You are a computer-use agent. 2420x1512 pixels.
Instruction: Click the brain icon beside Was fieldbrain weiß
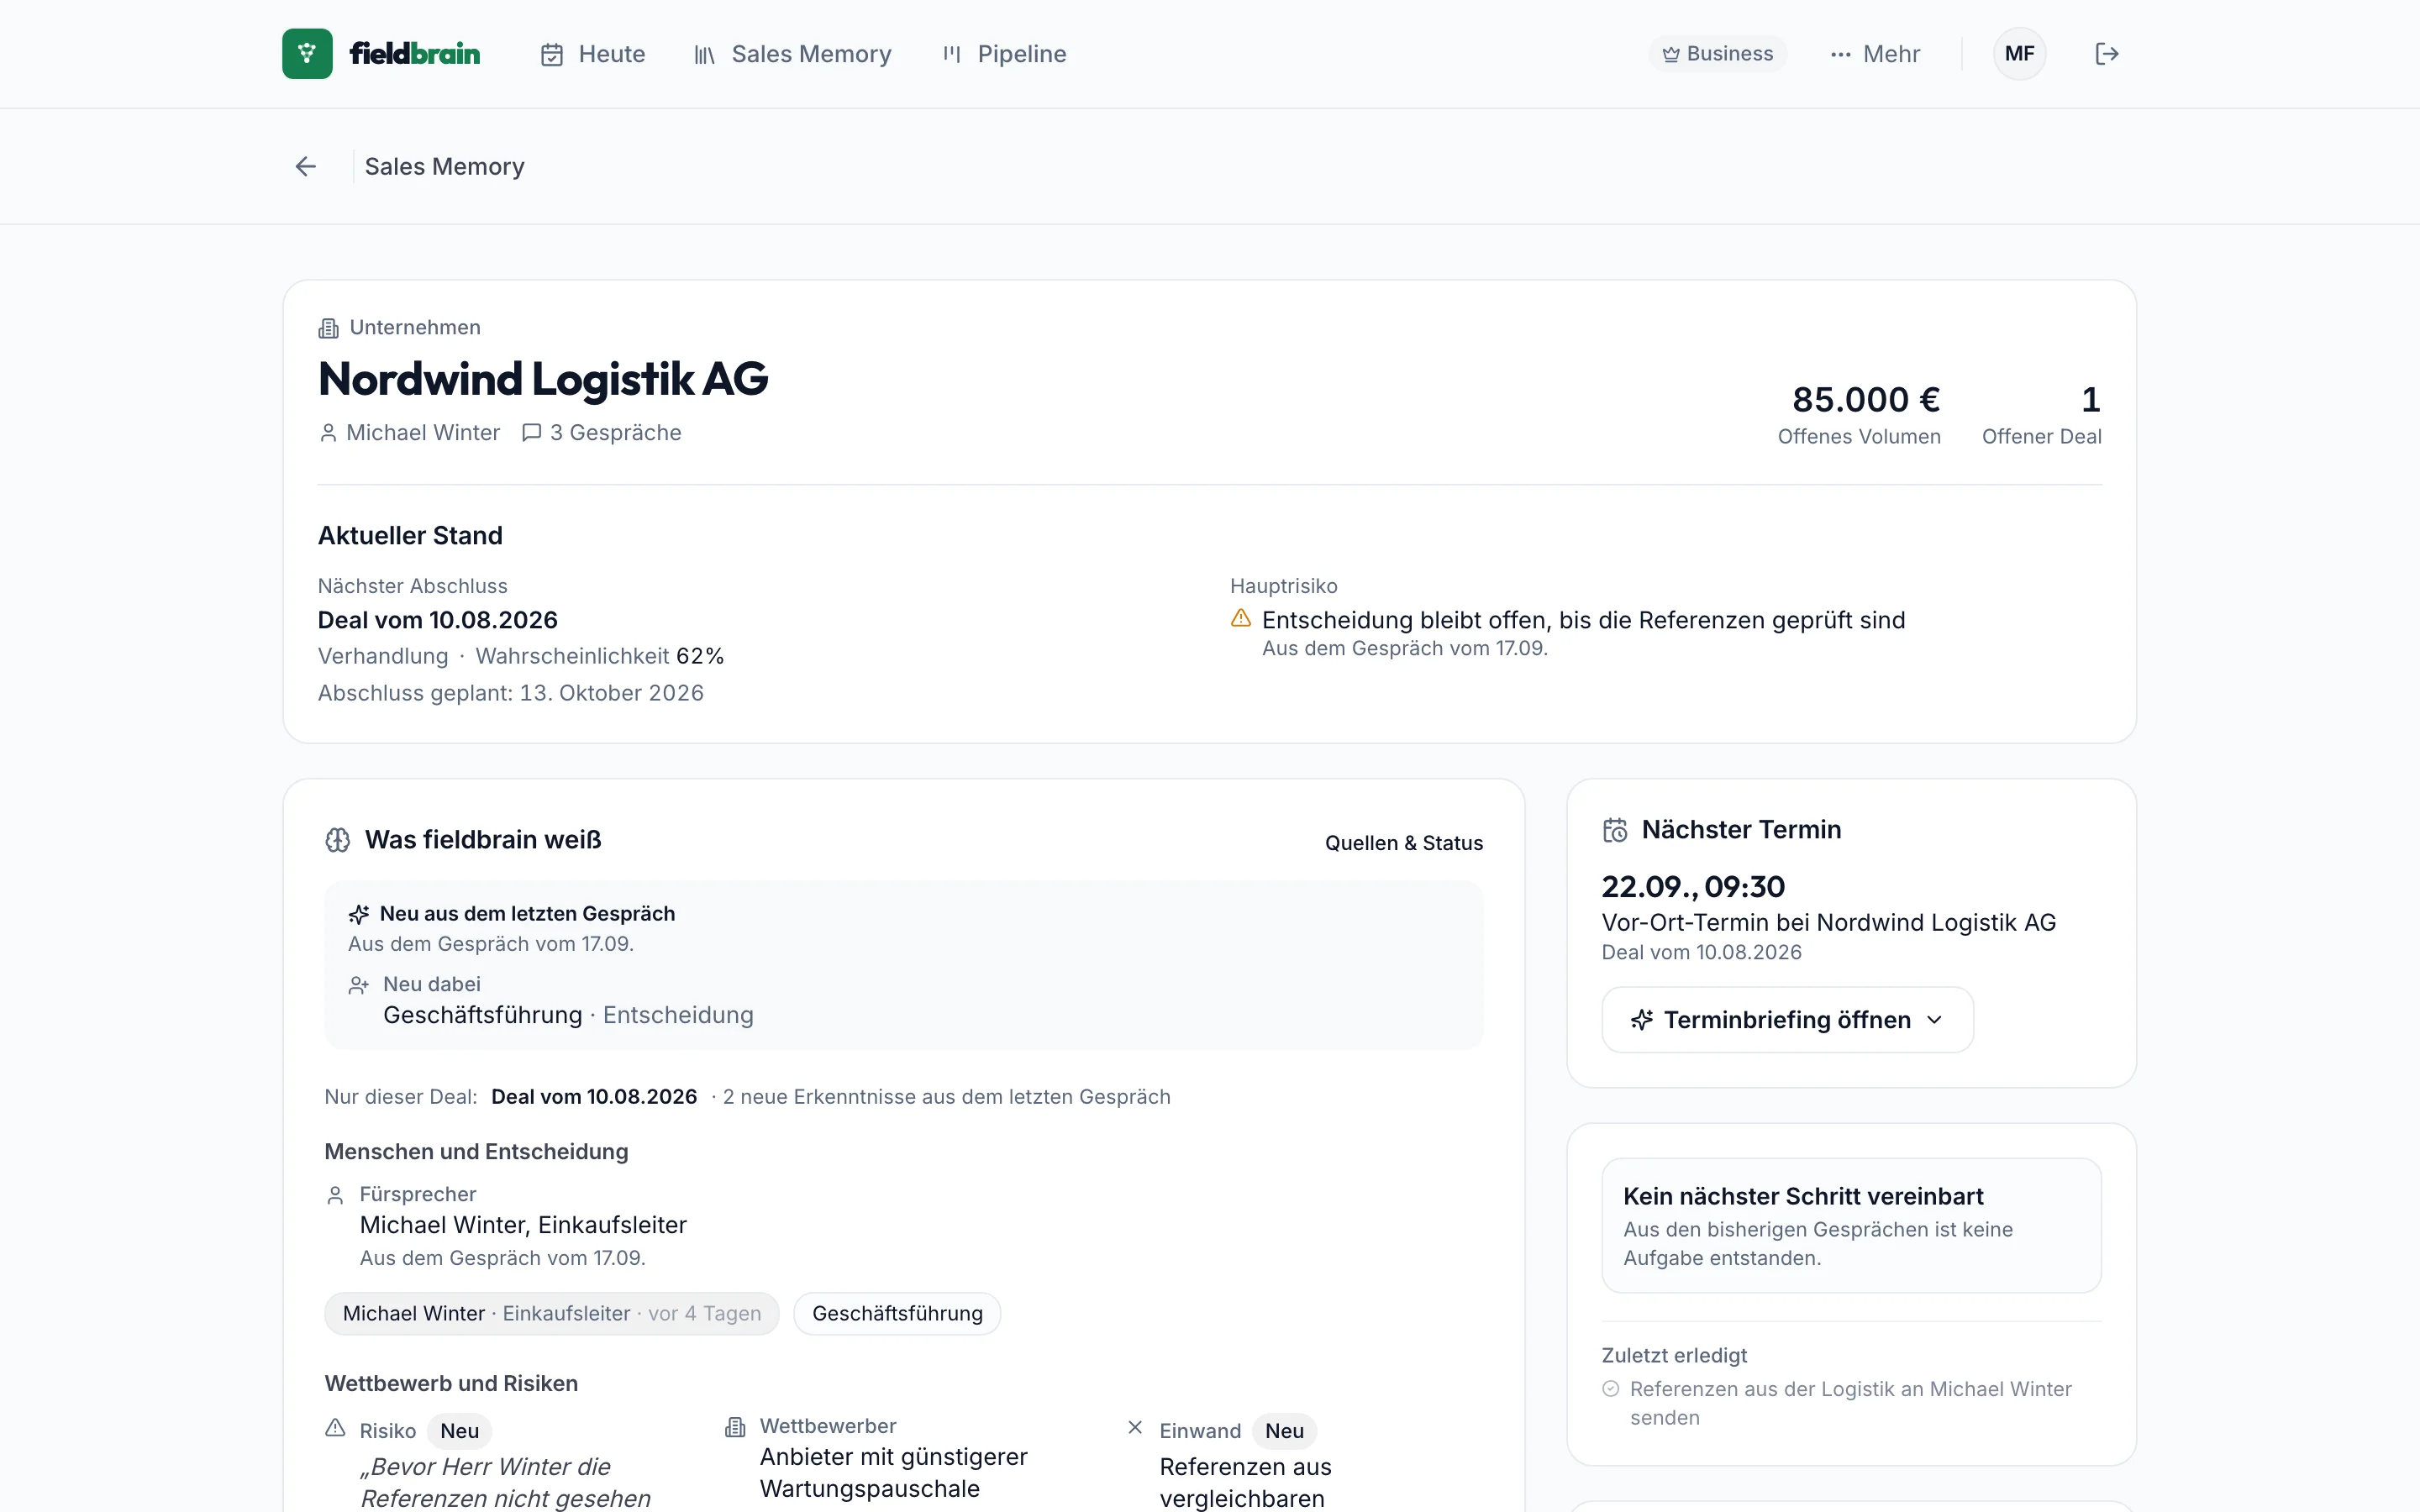[338, 840]
